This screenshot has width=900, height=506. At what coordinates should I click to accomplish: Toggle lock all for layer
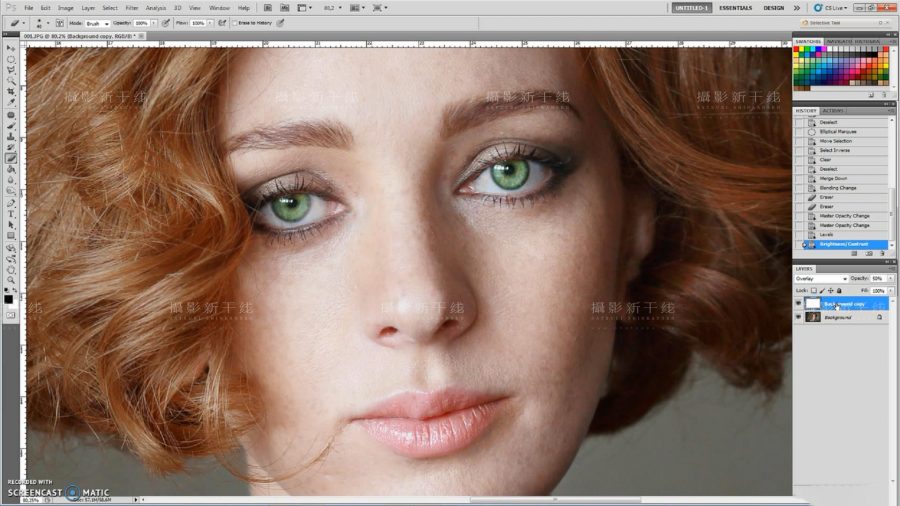tap(839, 291)
